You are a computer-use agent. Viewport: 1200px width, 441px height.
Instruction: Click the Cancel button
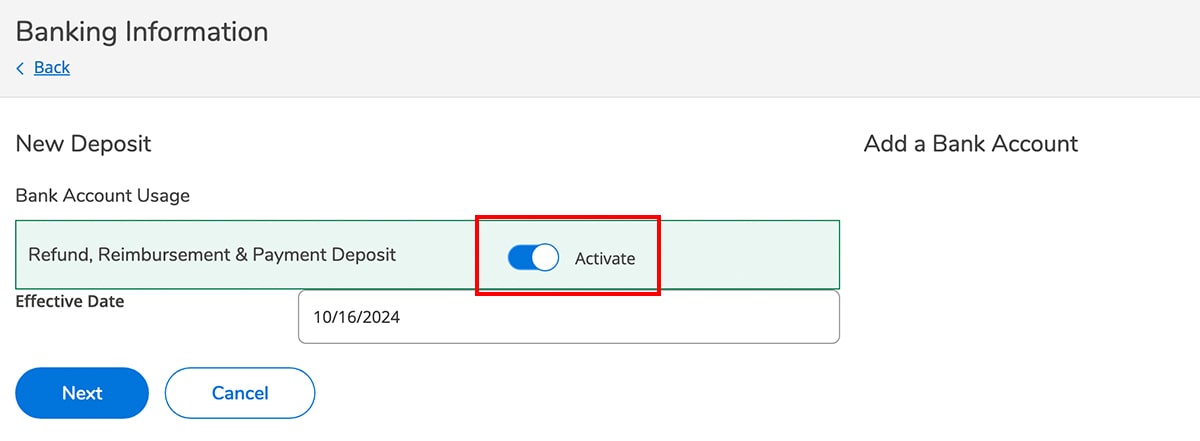[240, 393]
